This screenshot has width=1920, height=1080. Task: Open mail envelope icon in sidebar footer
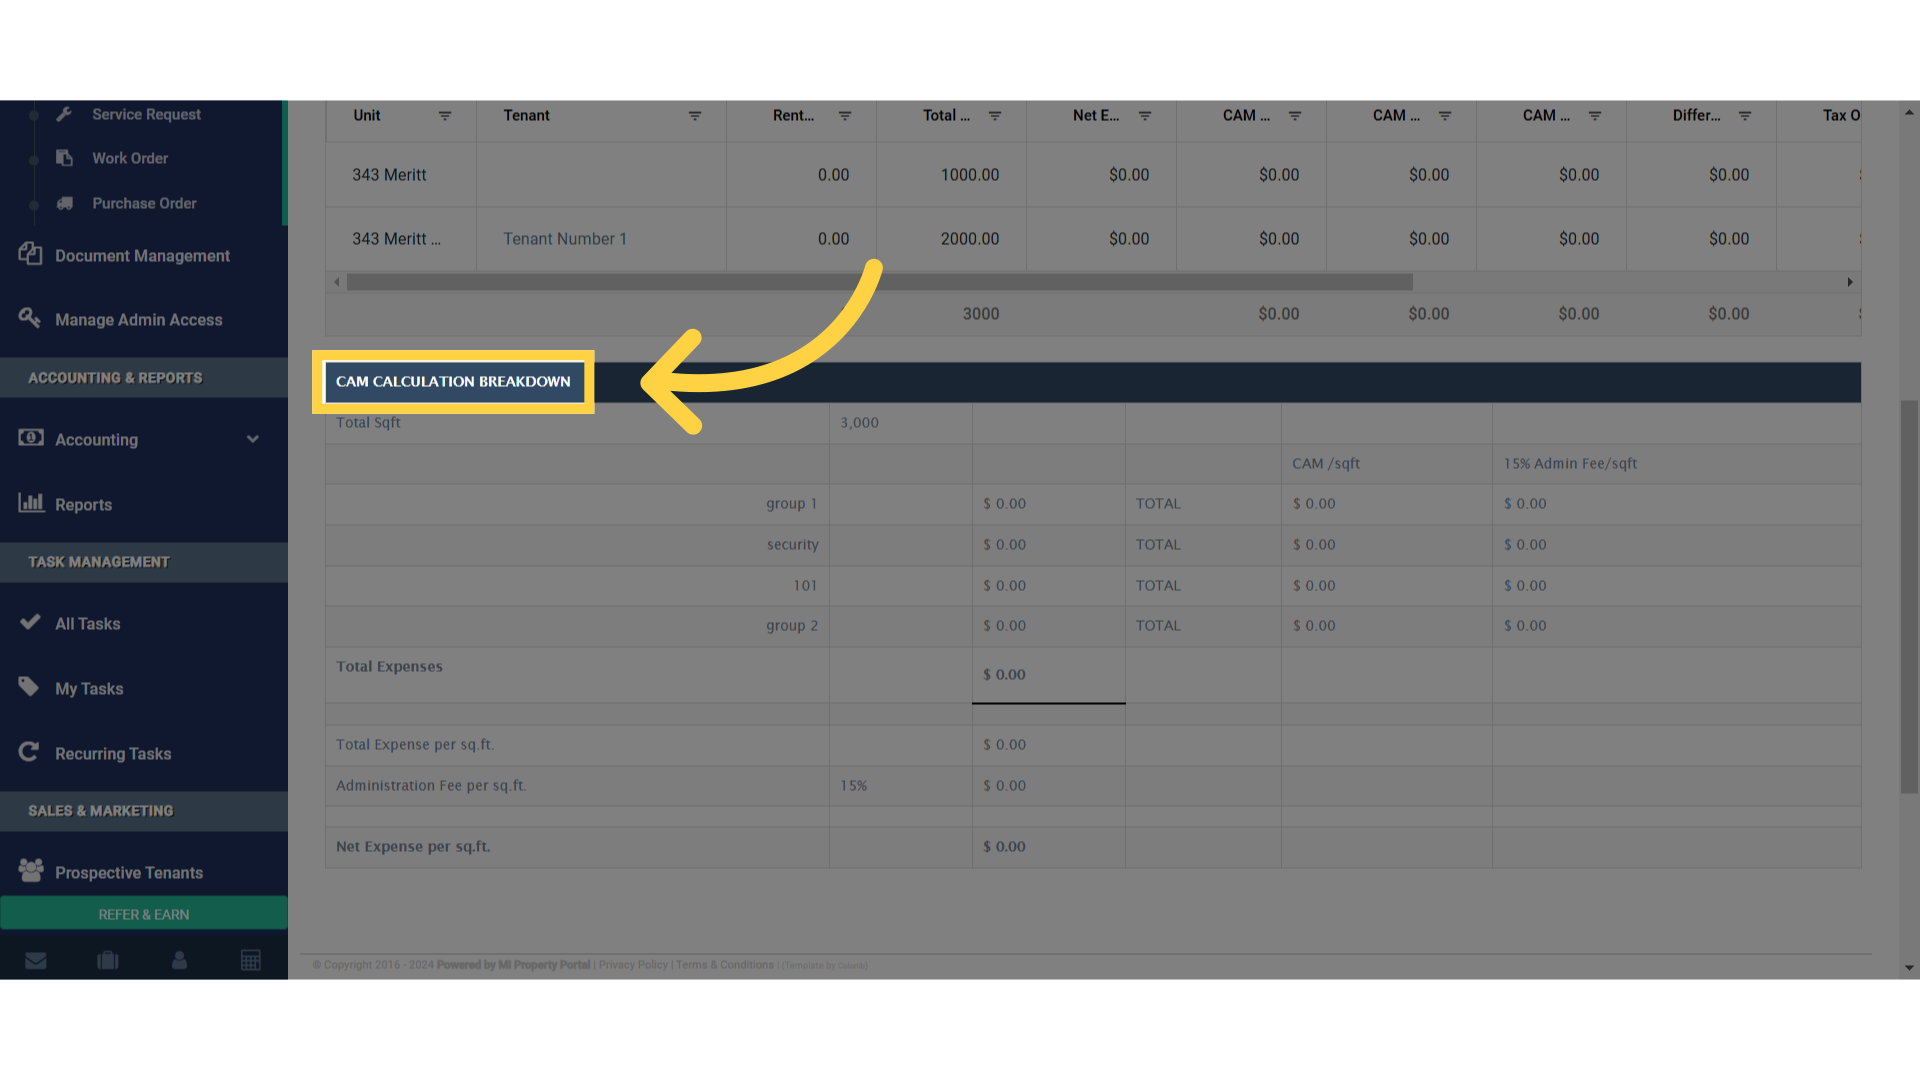pyautogui.click(x=36, y=961)
